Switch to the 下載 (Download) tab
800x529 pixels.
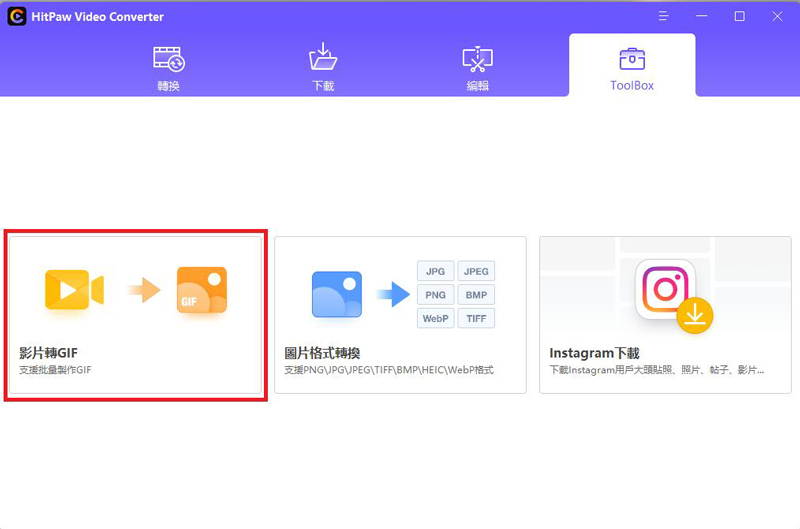click(323, 68)
